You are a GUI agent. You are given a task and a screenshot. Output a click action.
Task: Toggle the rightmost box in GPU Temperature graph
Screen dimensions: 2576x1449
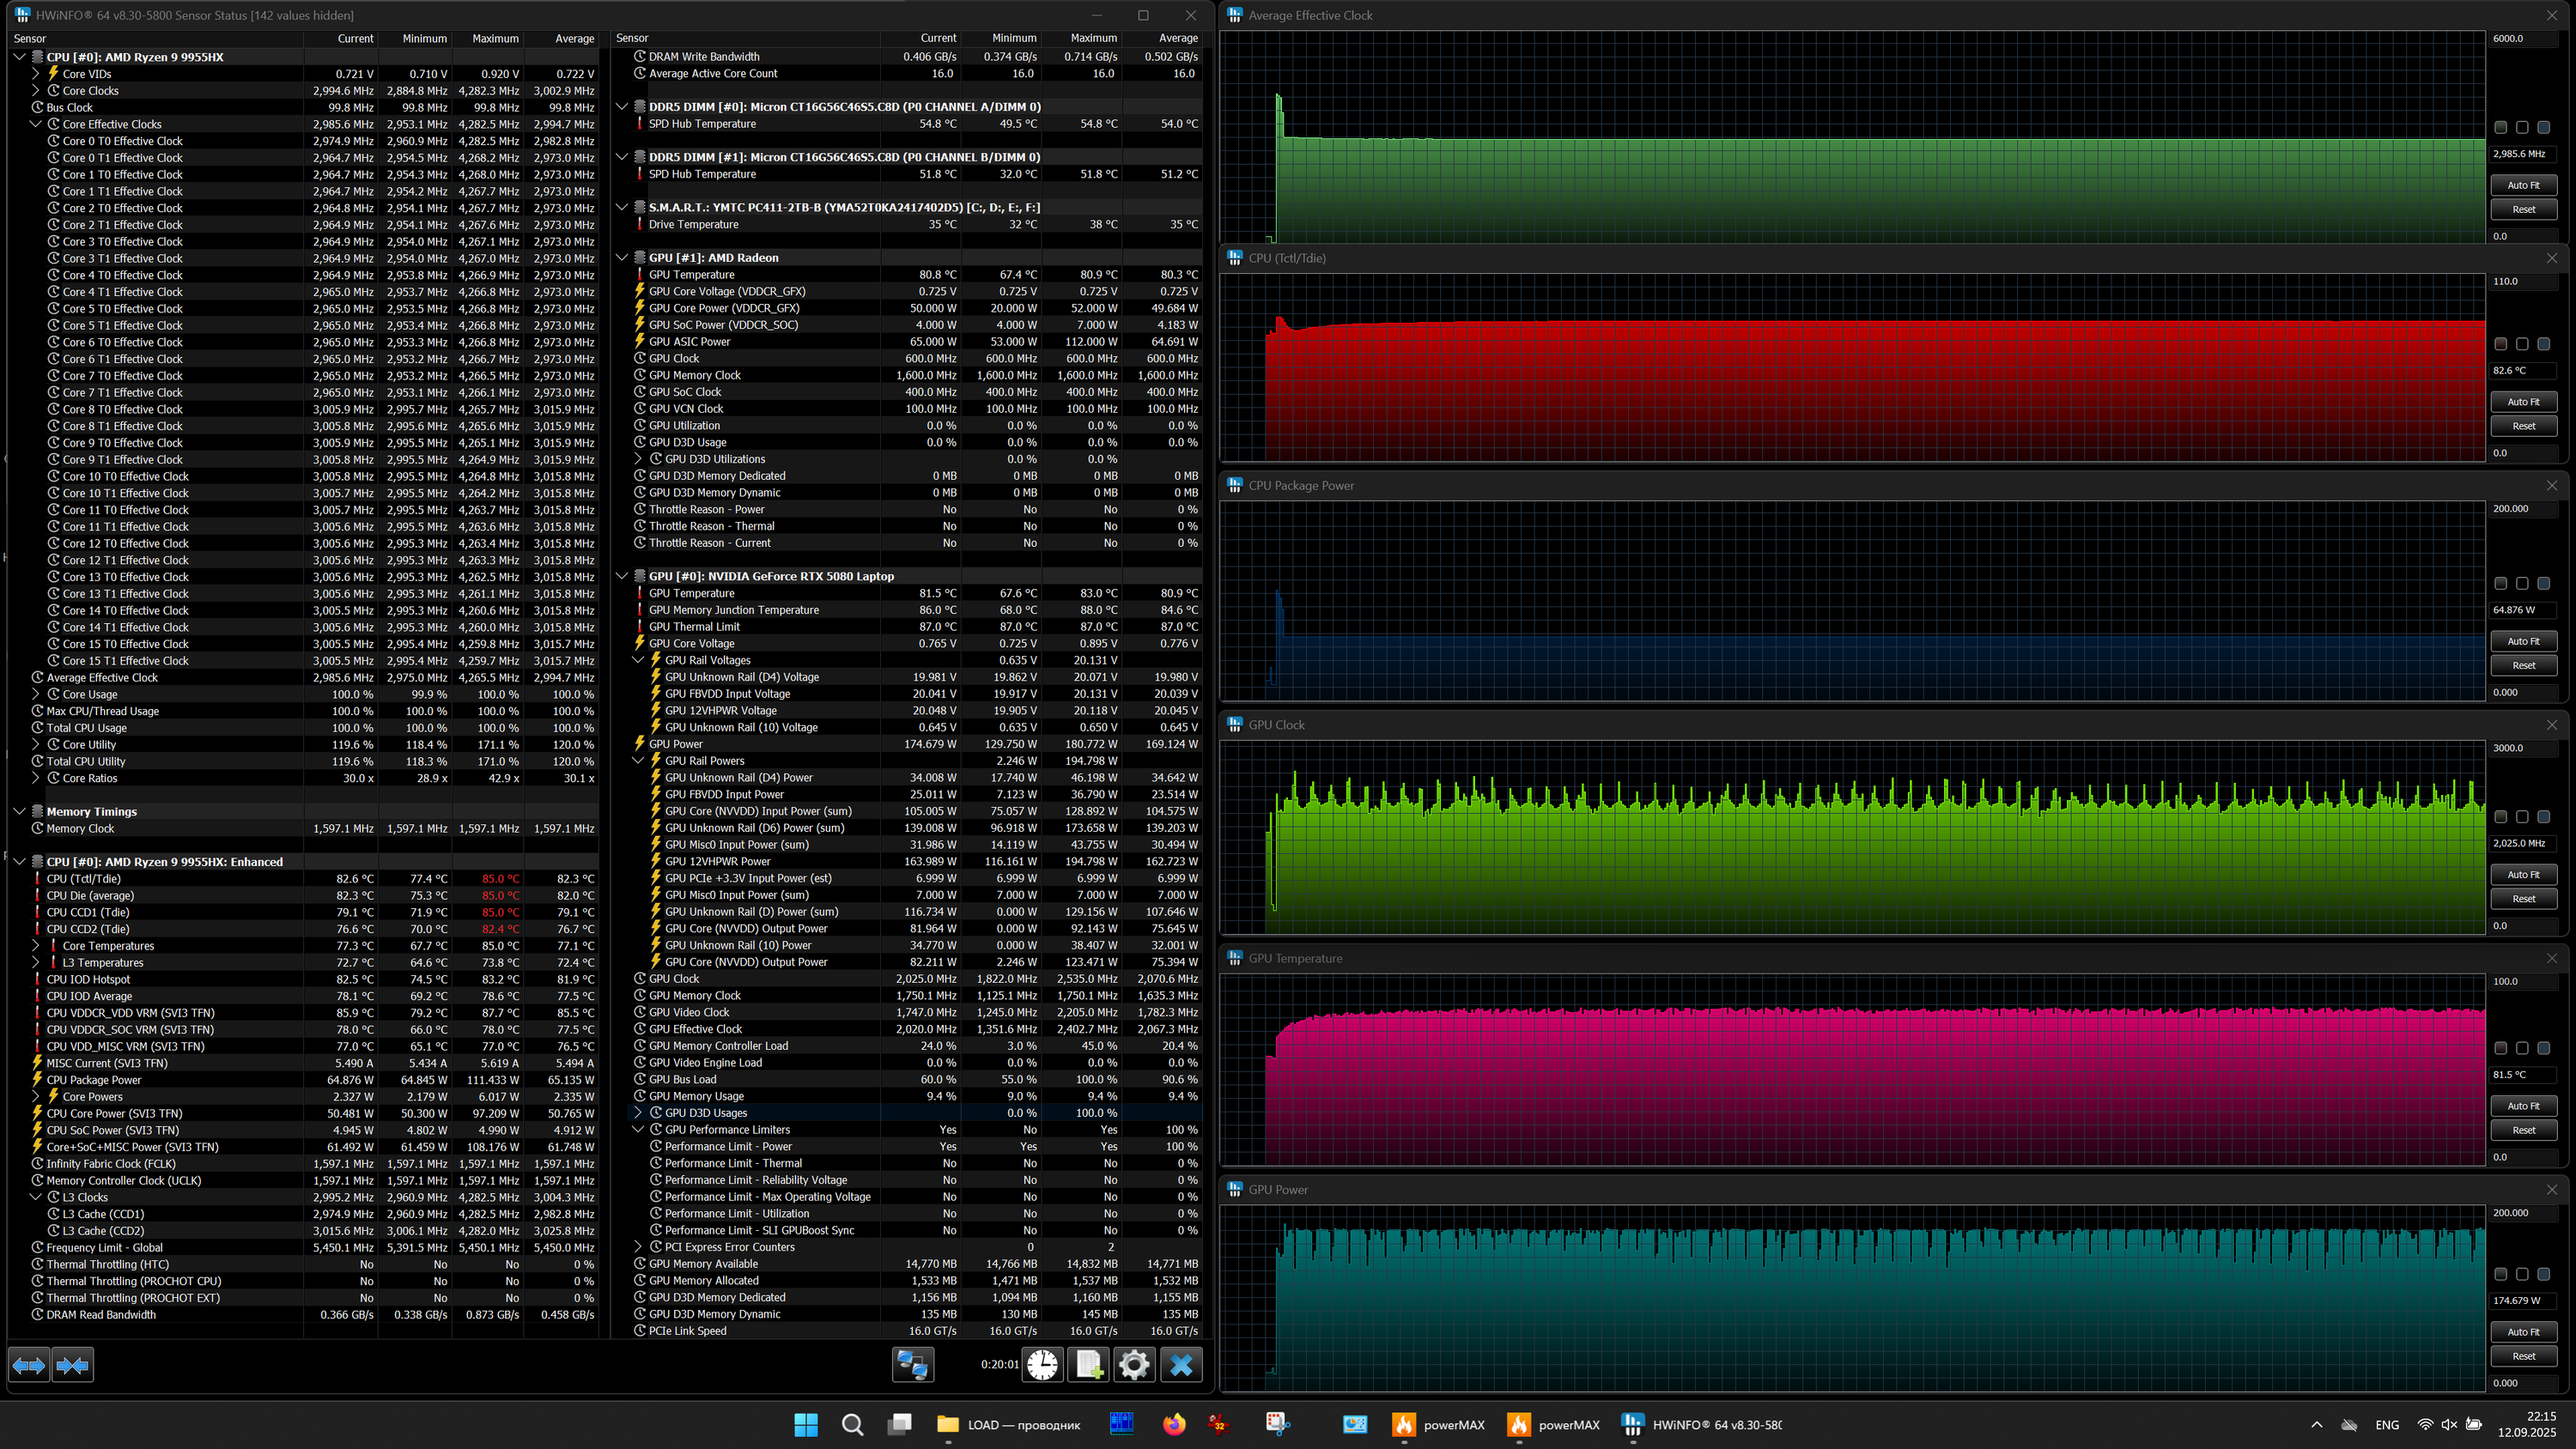[x=2543, y=1048]
